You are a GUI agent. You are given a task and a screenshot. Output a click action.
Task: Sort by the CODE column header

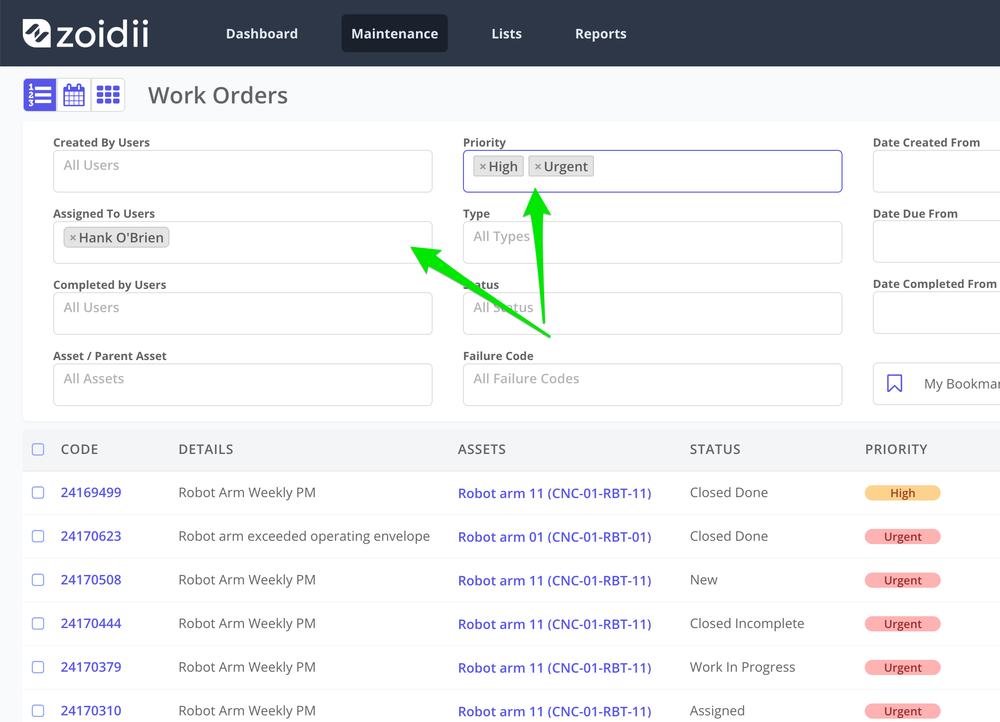[79, 450]
